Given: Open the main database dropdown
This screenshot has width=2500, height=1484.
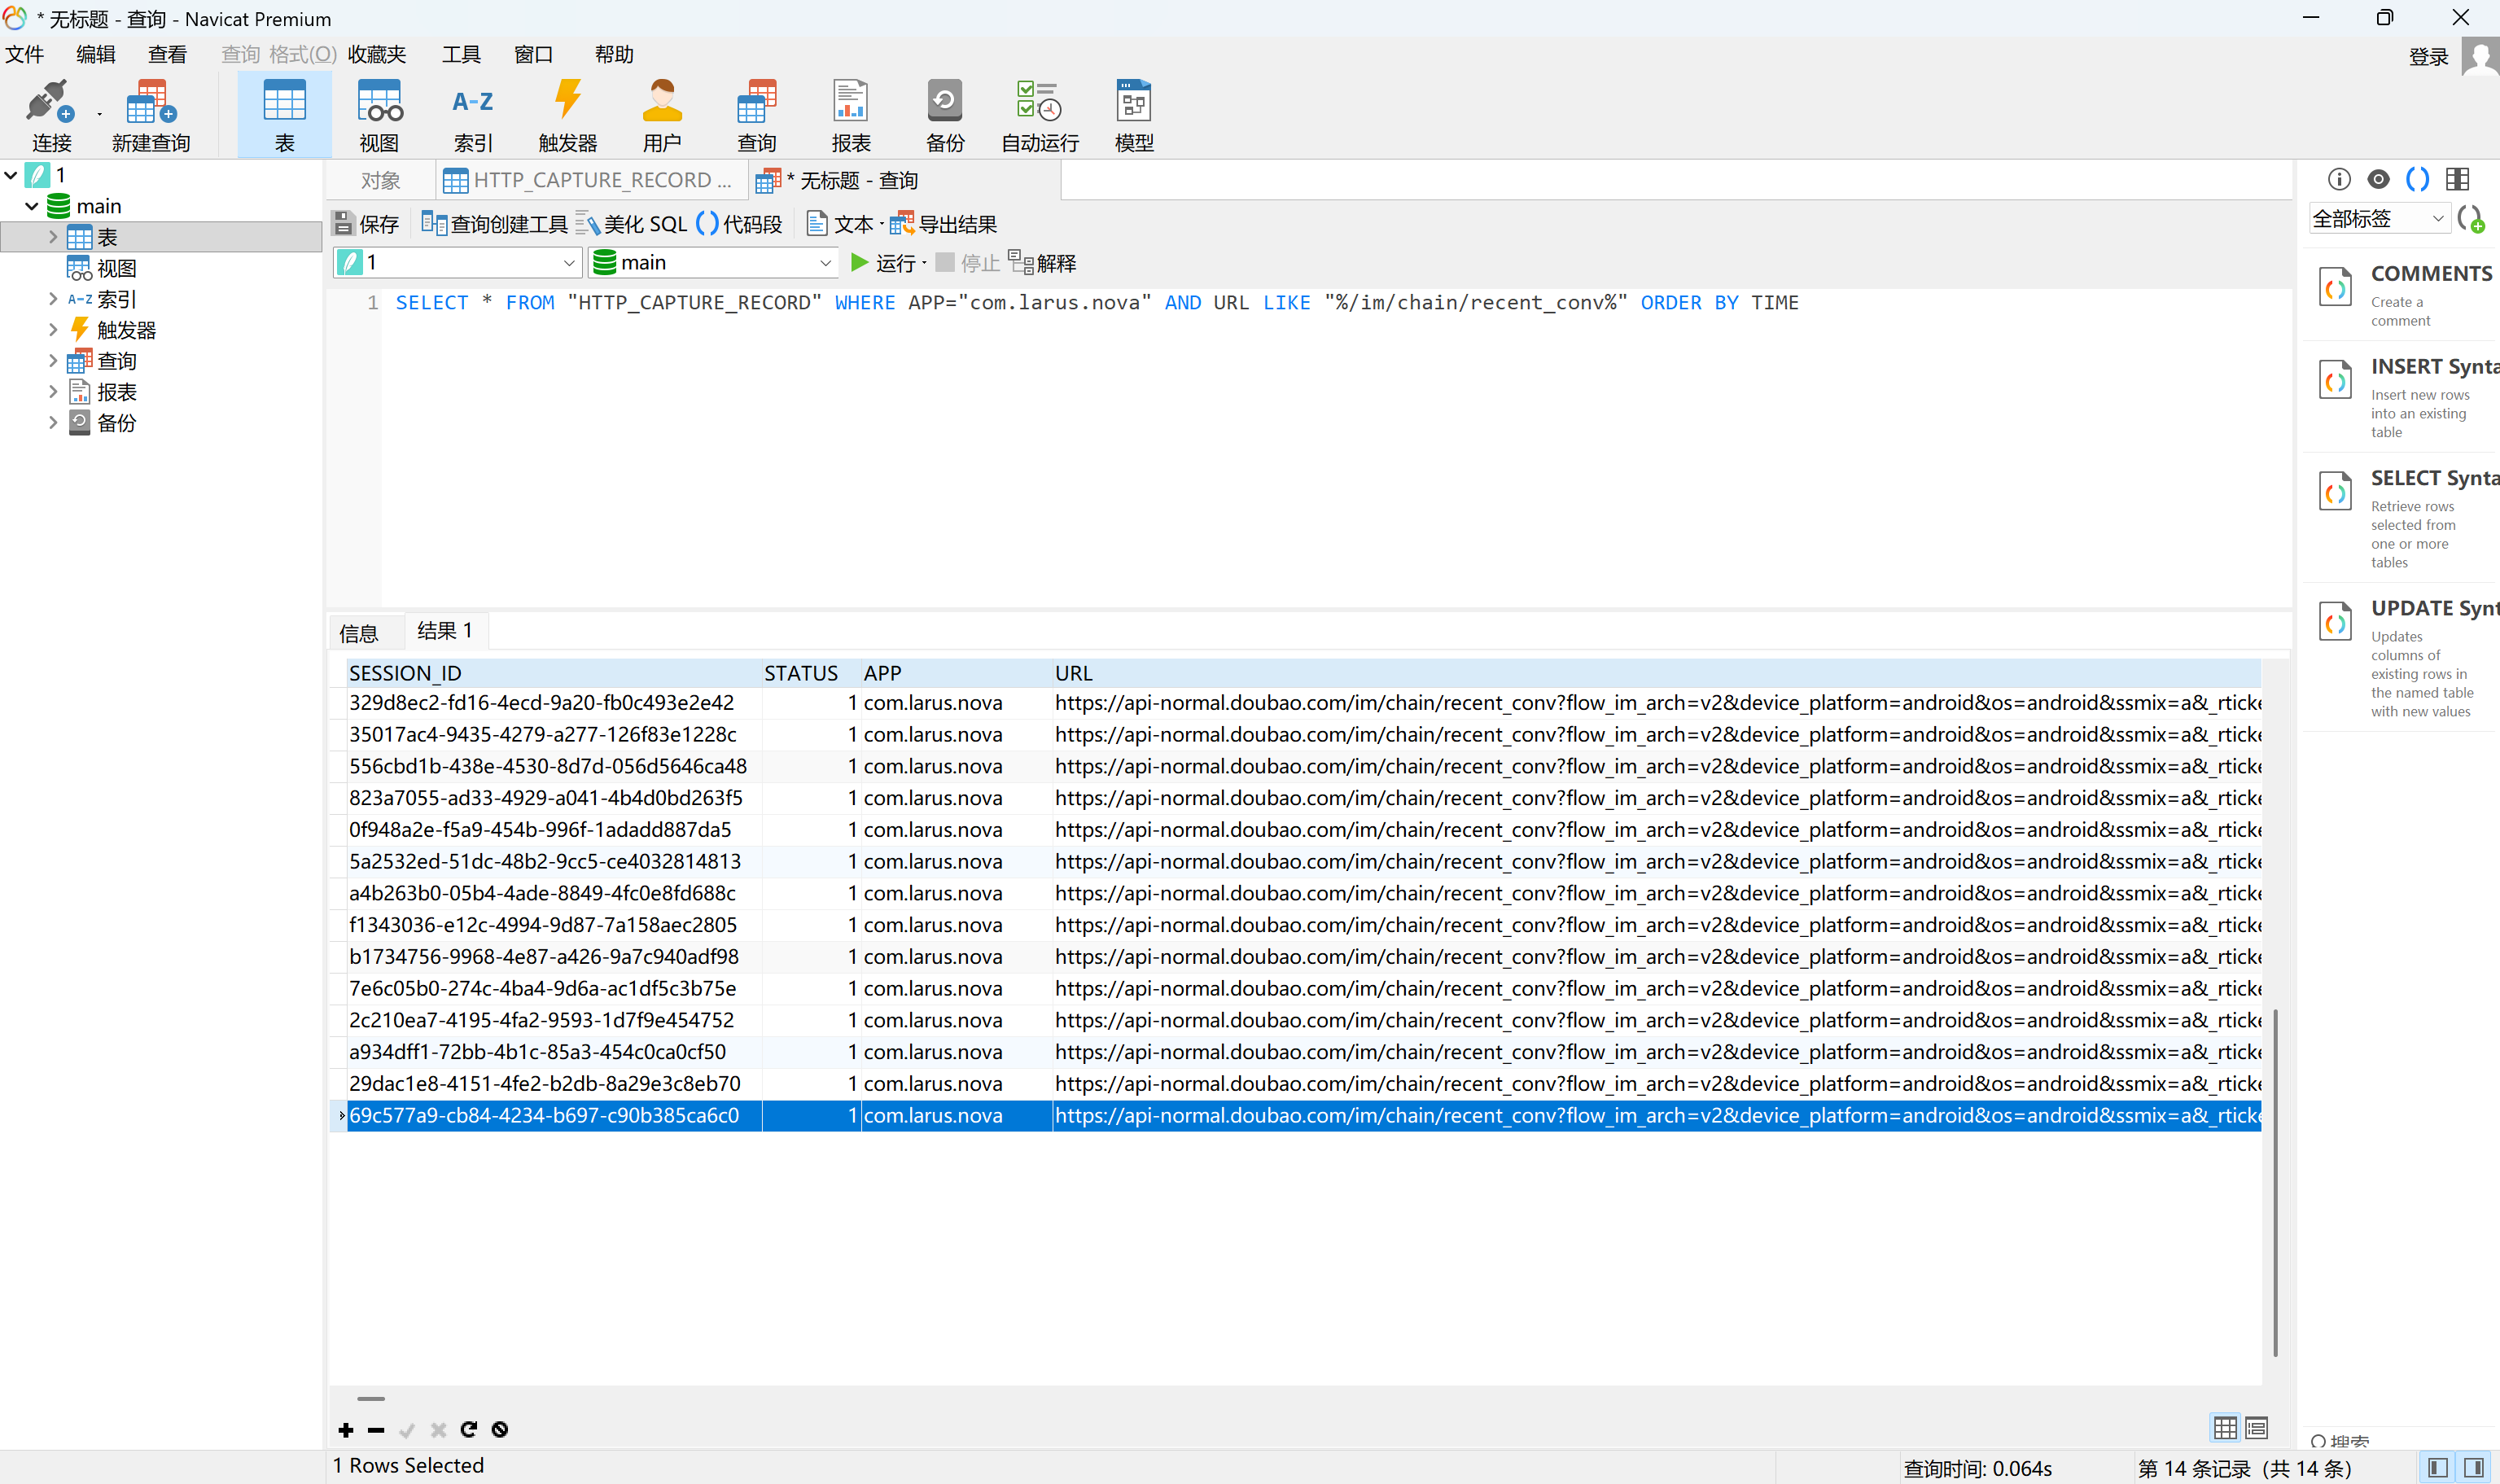Looking at the screenshot, I should pos(713,263).
